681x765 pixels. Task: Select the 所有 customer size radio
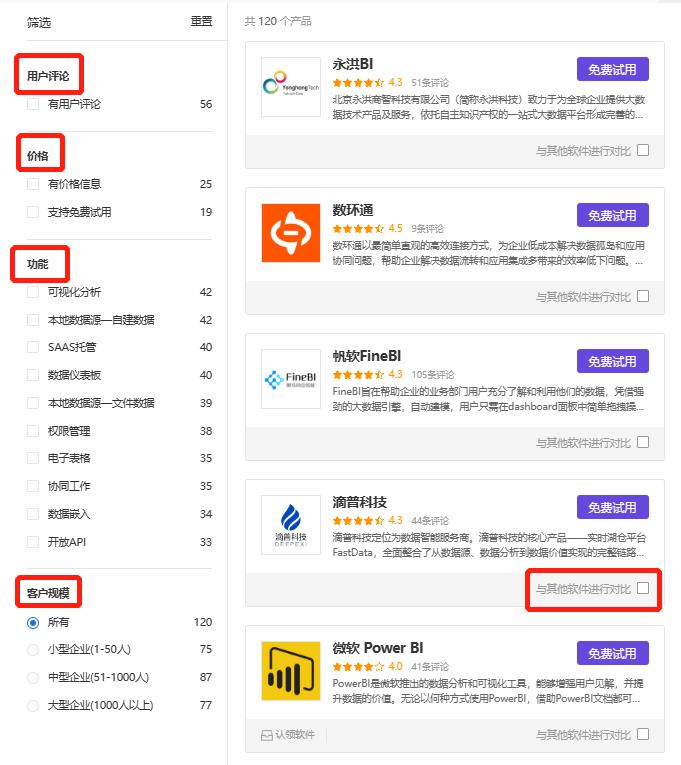point(33,623)
